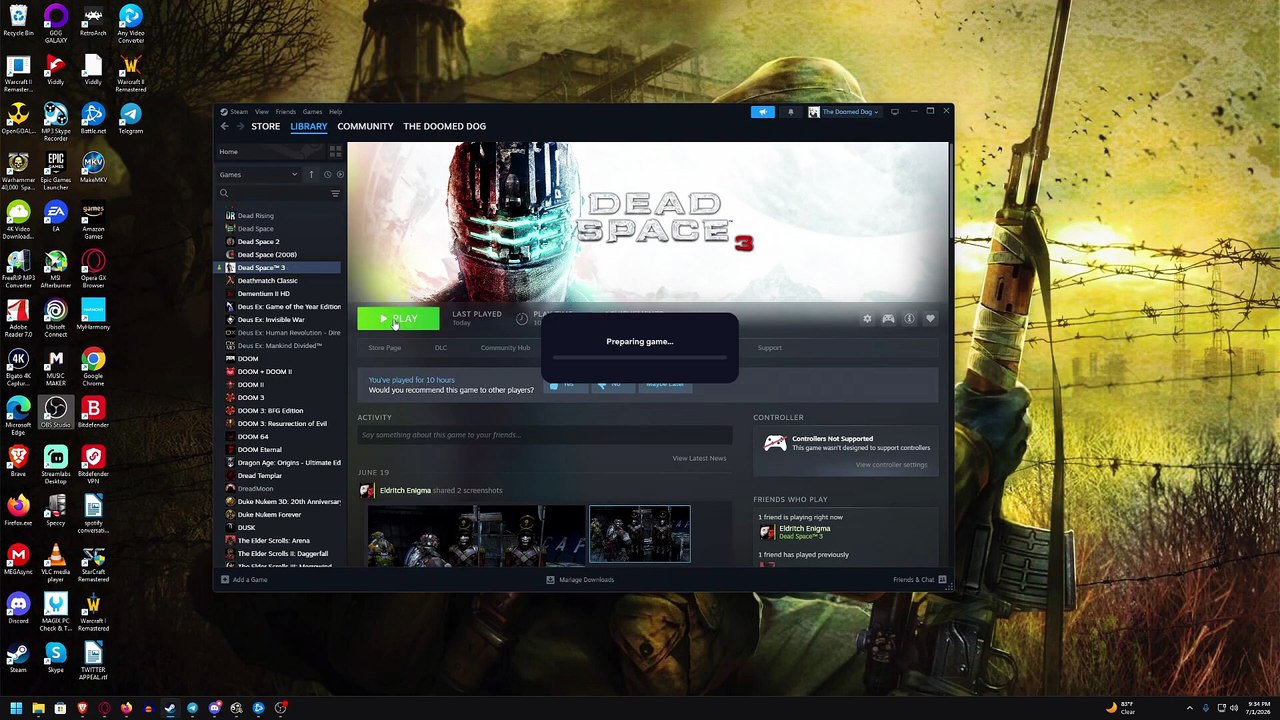The height and width of the screenshot is (720, 1280).
Task: Open notifications bell in Steam
Action: click(x=790, y=112)
